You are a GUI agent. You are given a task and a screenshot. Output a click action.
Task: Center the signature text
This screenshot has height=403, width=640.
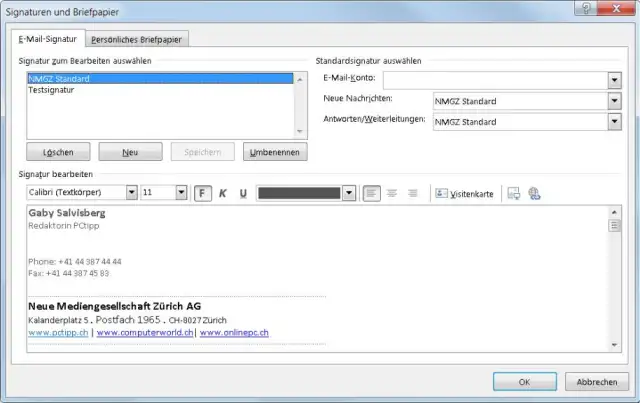392,193
